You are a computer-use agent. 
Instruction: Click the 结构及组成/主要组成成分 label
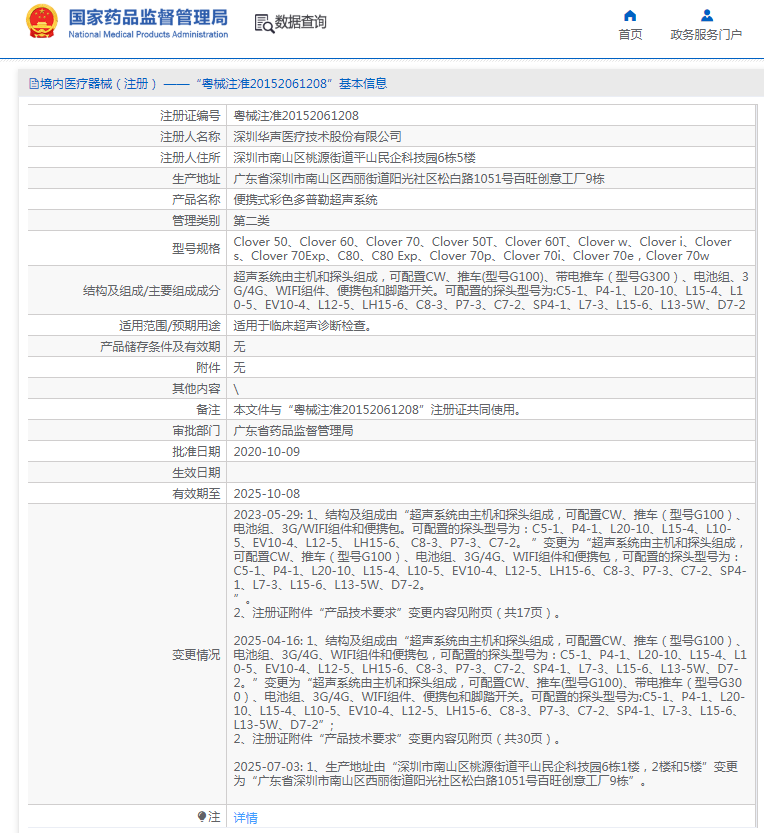[x=151, y=291]
